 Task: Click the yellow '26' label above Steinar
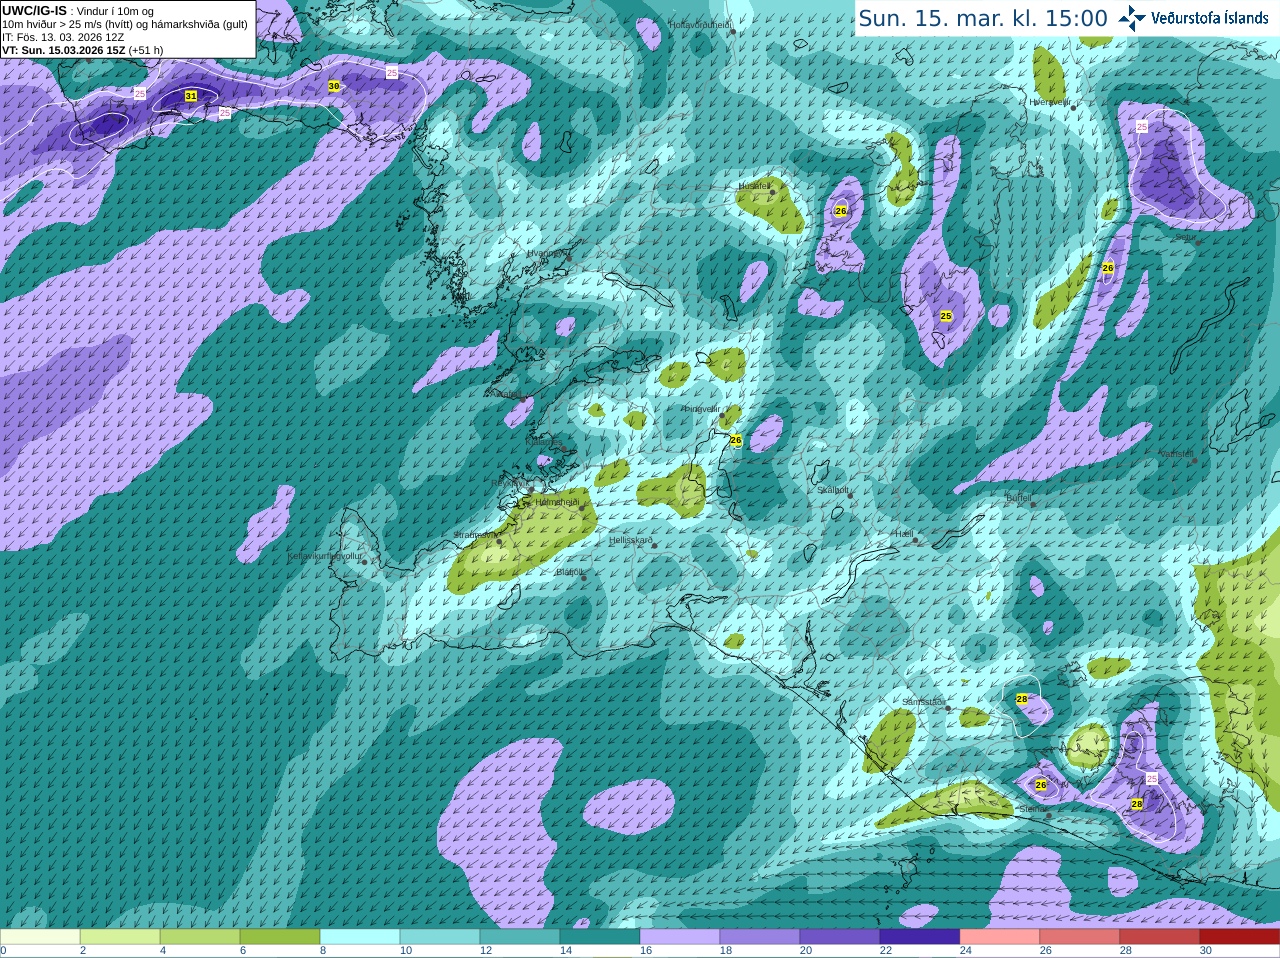[1041, 785]
